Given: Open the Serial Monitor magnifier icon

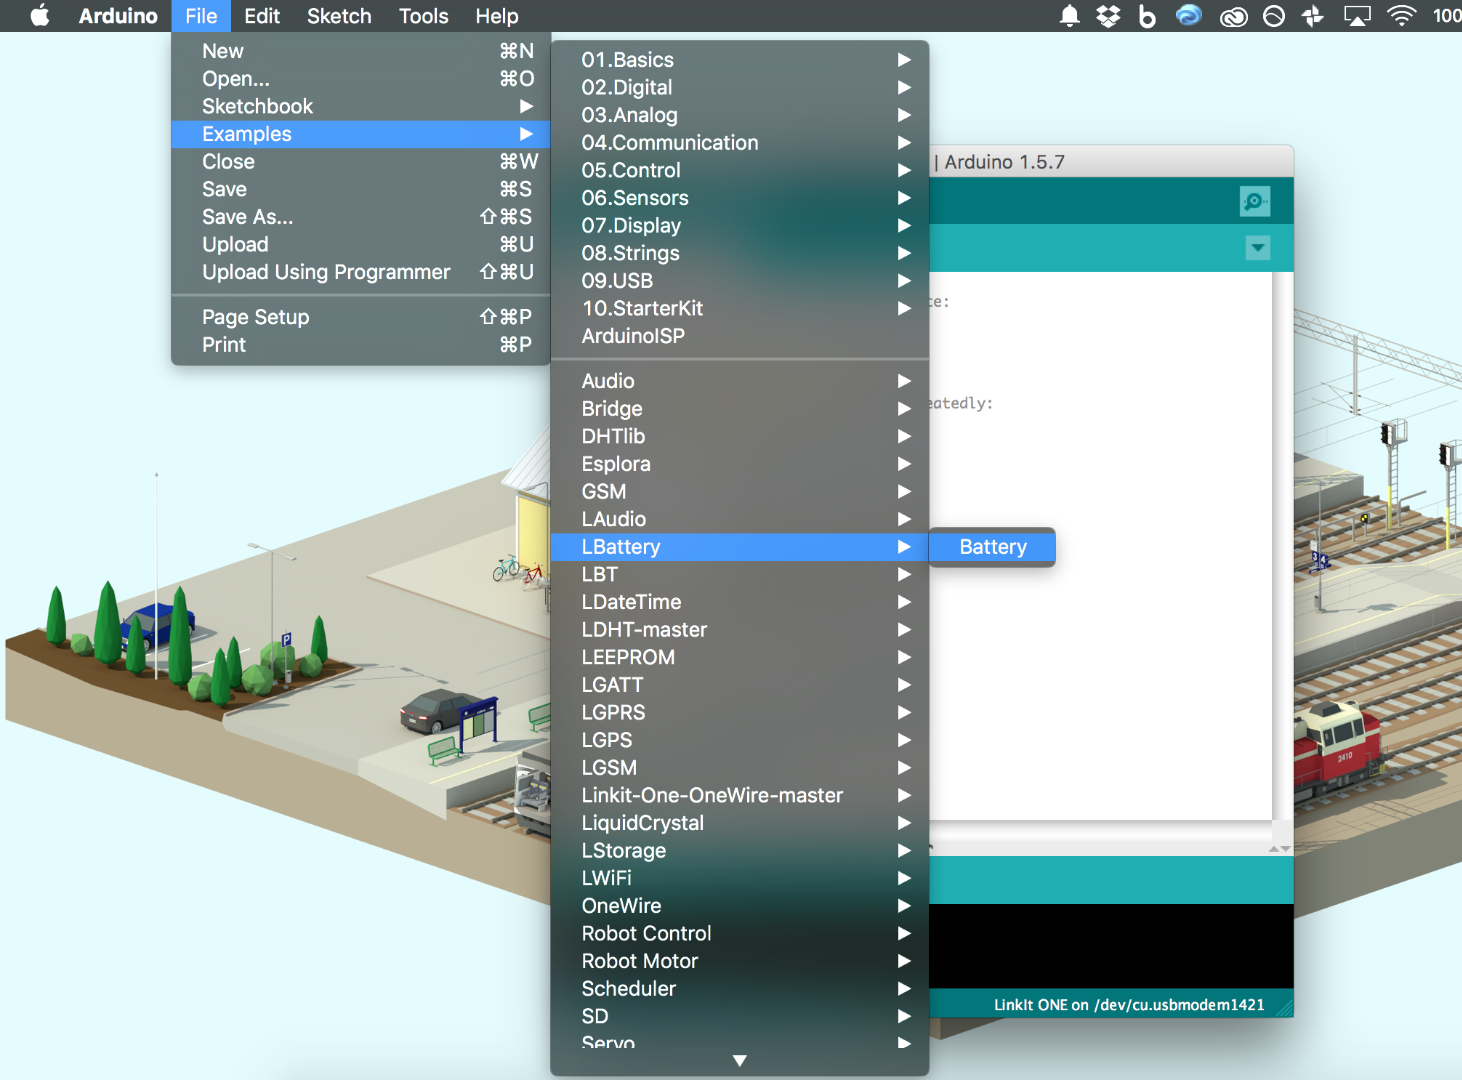Looking at the screenshot, I should coord(1255,201).
